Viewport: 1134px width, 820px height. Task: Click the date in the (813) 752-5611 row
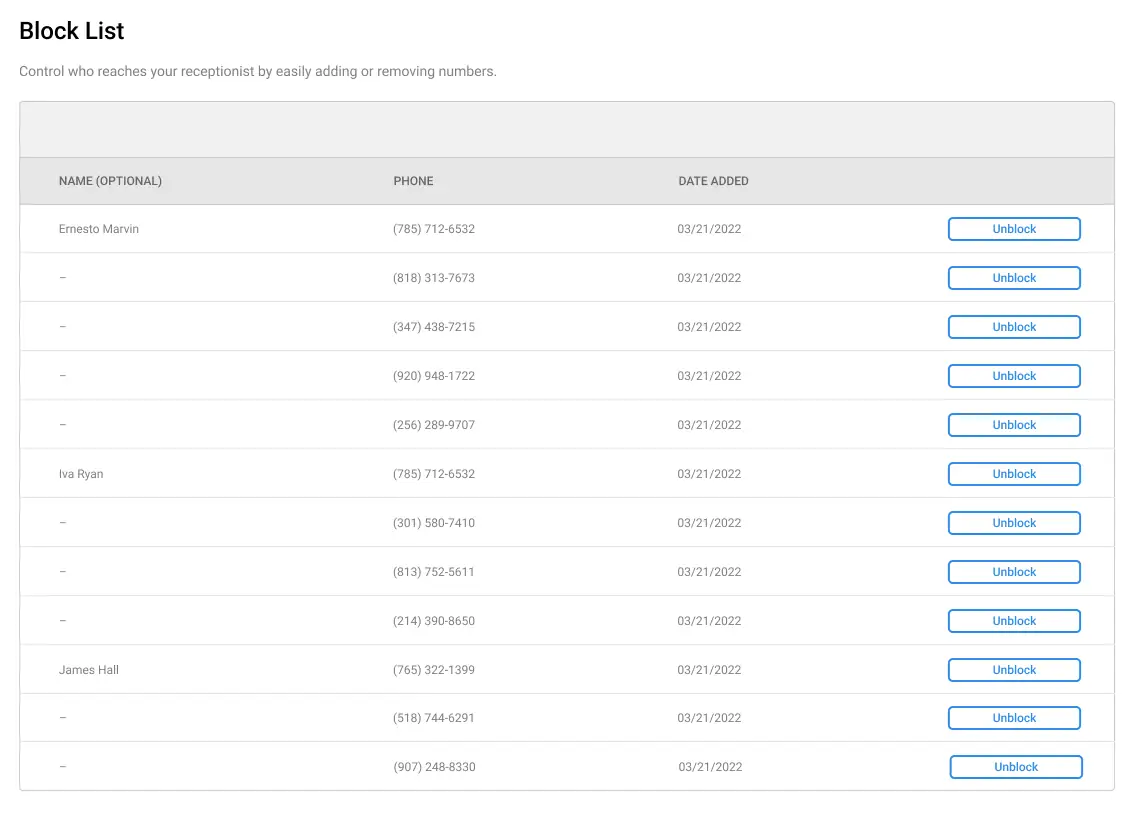coord(709,572)
